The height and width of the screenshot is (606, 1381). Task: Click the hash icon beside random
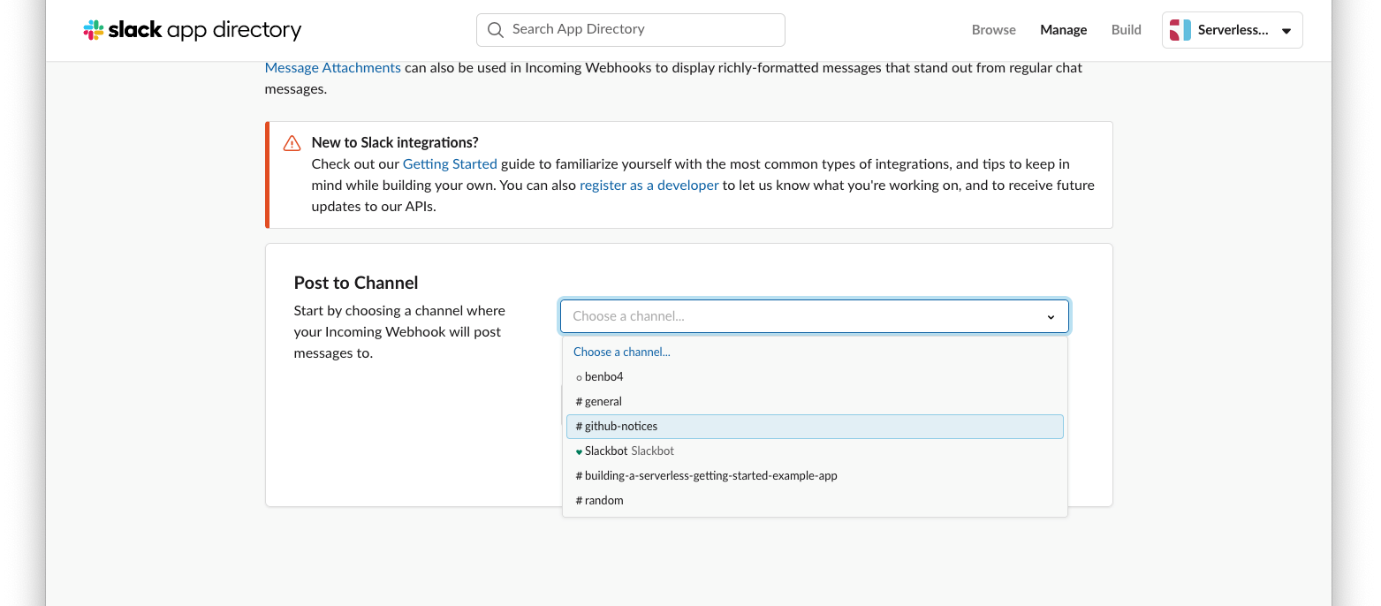[577, 500]
